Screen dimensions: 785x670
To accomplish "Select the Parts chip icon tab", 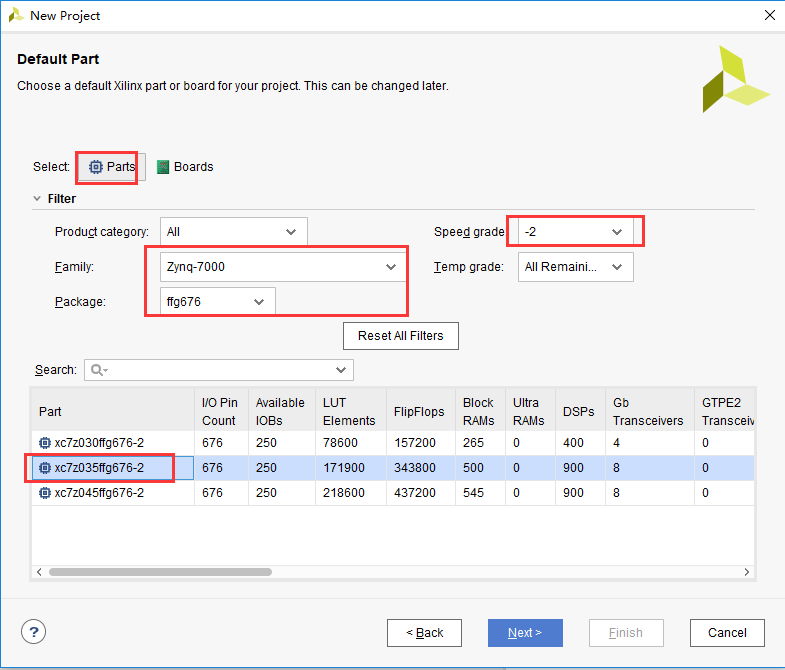I will [112, 167].
